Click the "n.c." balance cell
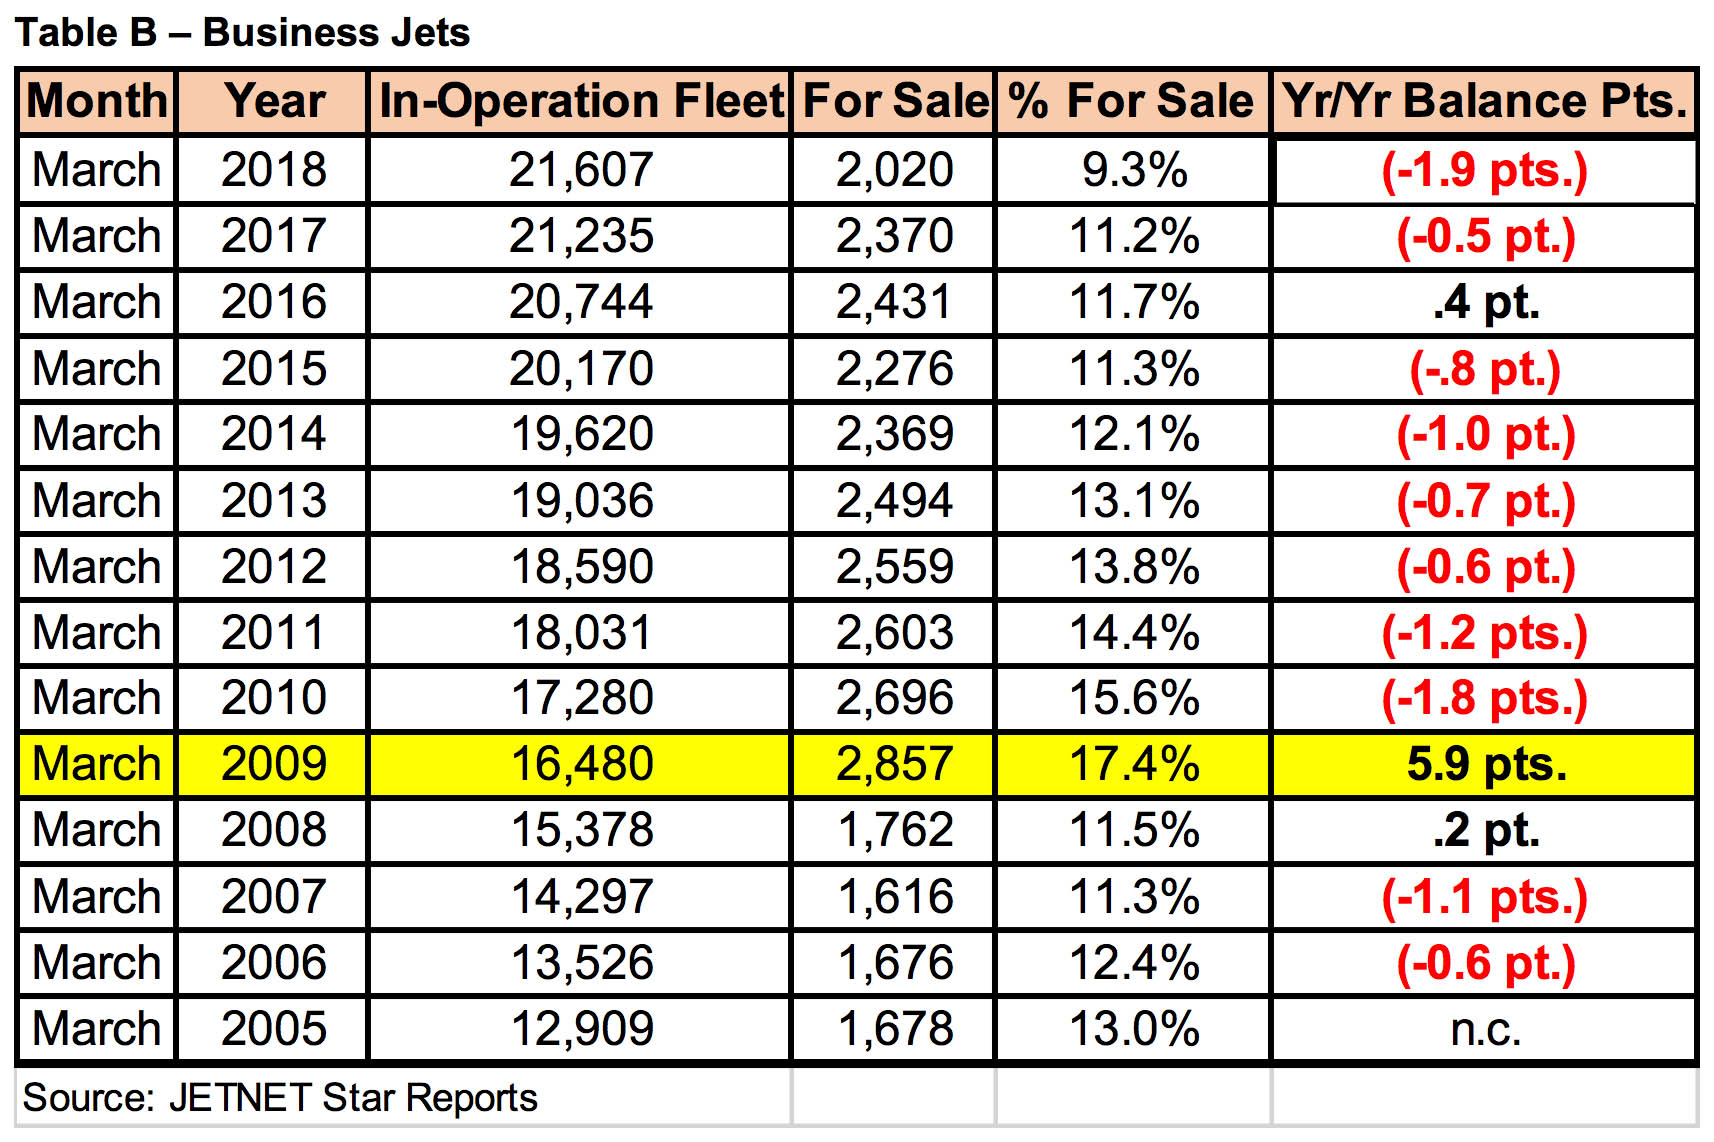This screenshot has width=1714, height=1142. (1486, 1029)
